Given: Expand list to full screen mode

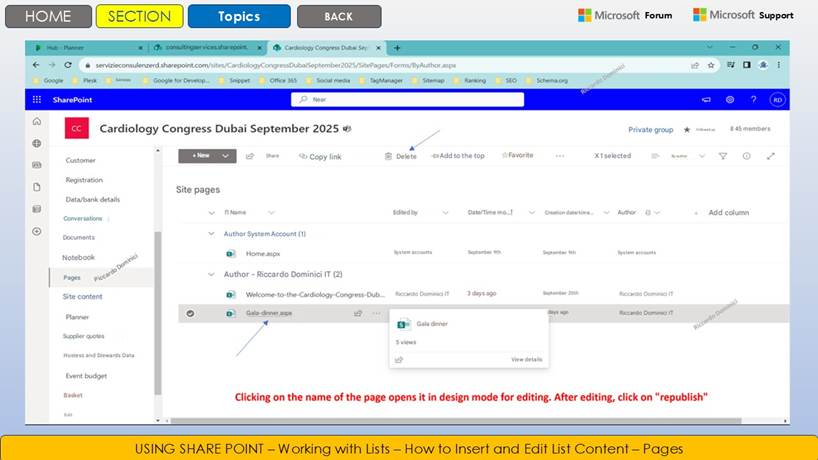Looking at the screenshot, I should (x=771, y=156).
